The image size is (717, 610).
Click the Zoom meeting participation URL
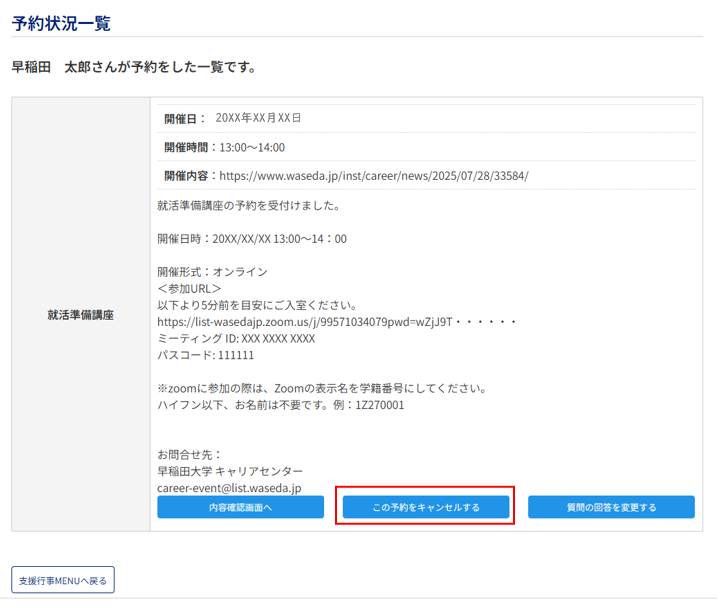(336, 322)
